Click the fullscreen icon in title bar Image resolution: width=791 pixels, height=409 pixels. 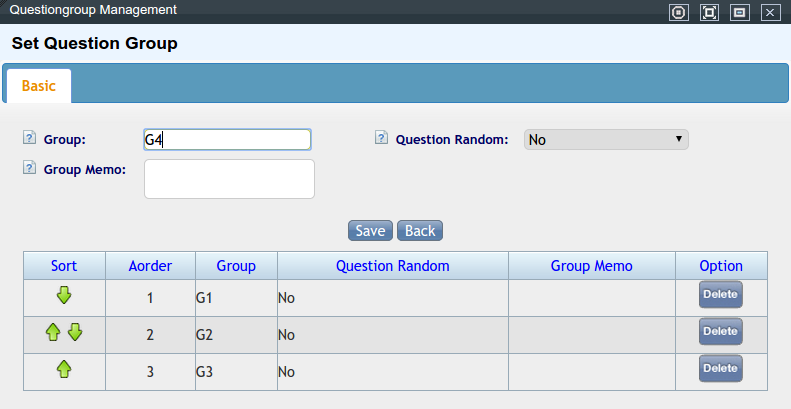[709, 12]
